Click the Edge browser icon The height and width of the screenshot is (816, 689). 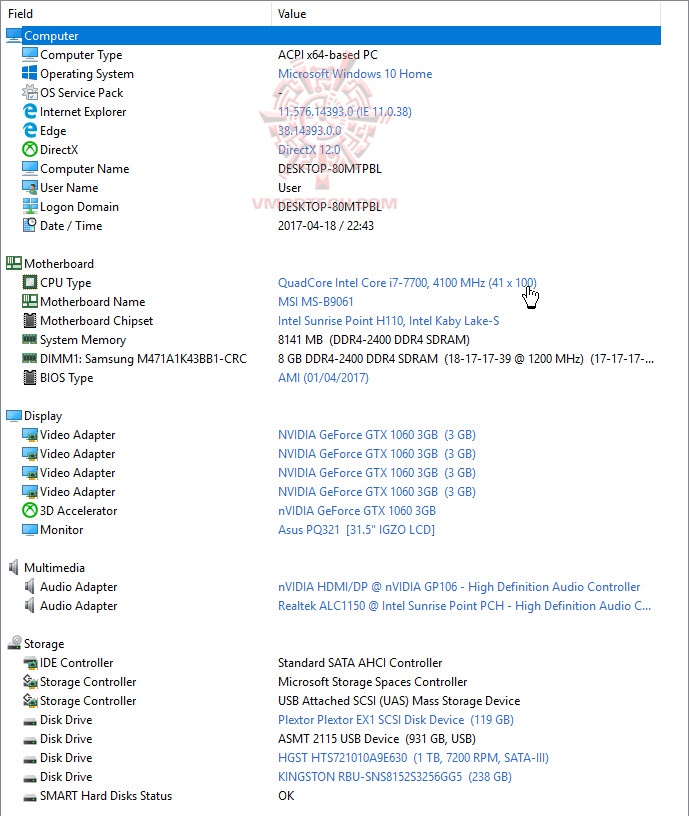coord(30,131)
